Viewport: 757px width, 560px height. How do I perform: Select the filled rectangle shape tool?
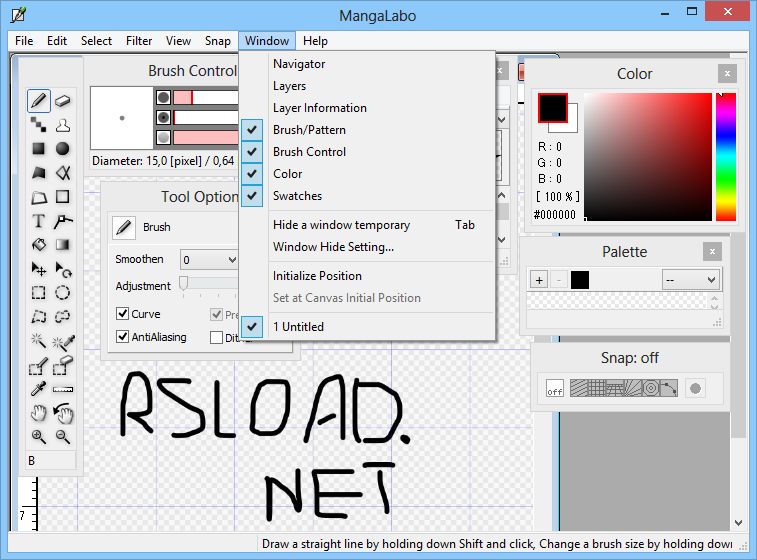(x=39, y=149)
